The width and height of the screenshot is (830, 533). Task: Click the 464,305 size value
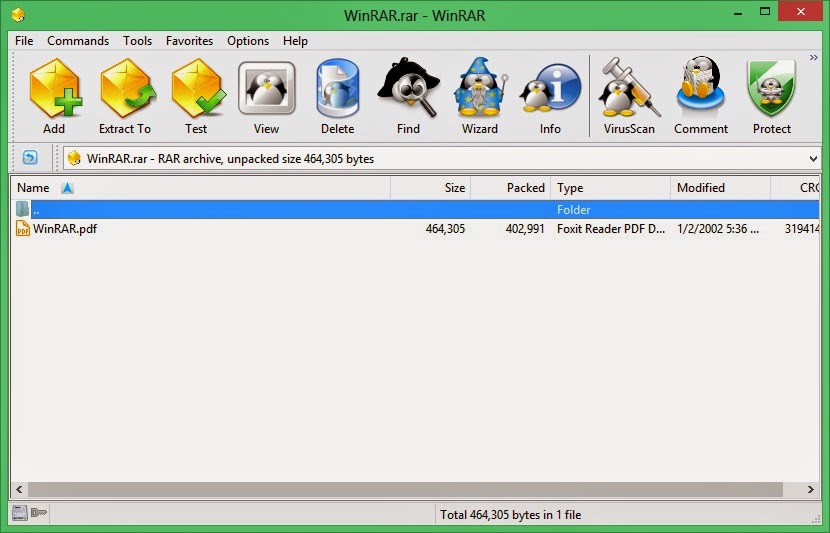445,229
